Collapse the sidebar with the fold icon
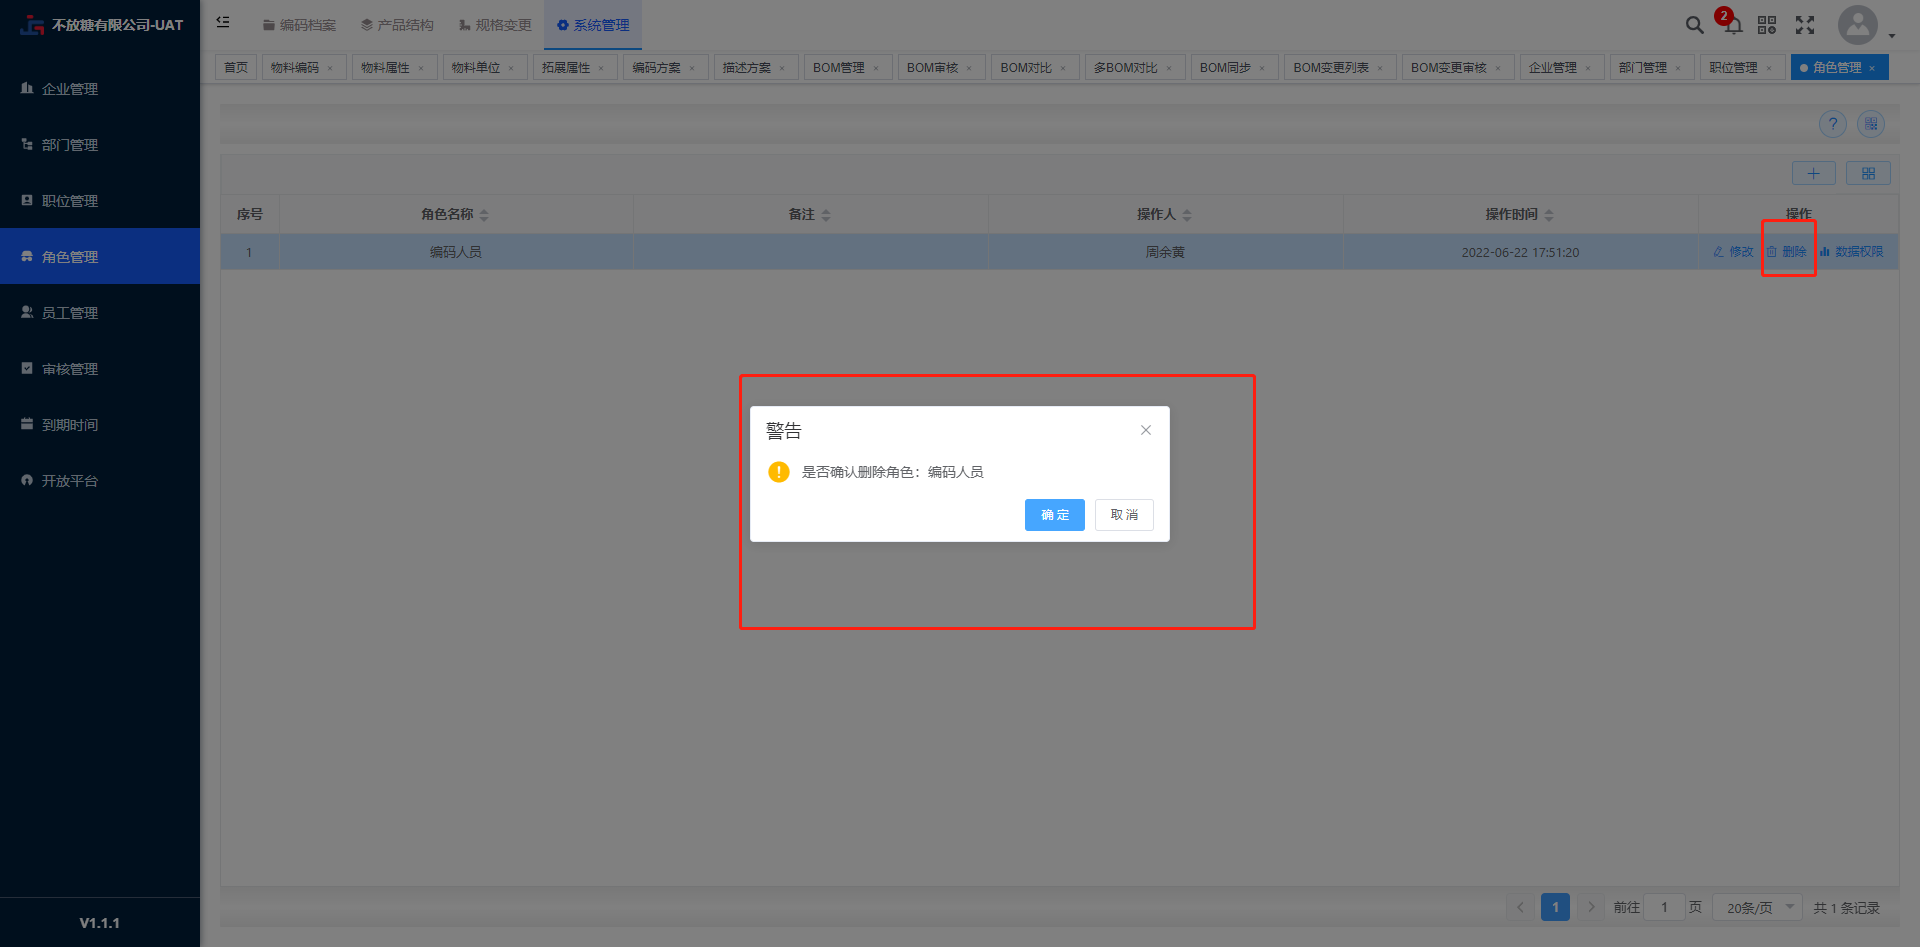The height and width of the screenshot is (947, 1920). [x=223, y=22]
